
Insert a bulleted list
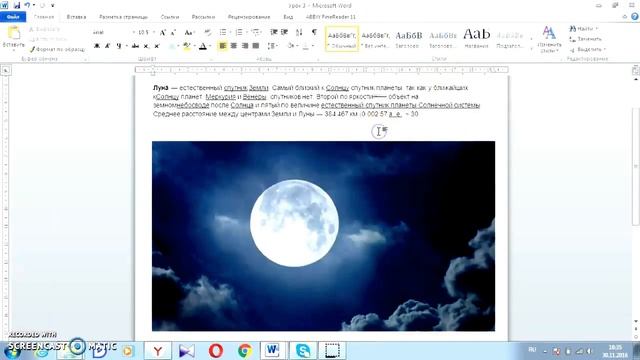pyautogui.click(x=223, y=32)
